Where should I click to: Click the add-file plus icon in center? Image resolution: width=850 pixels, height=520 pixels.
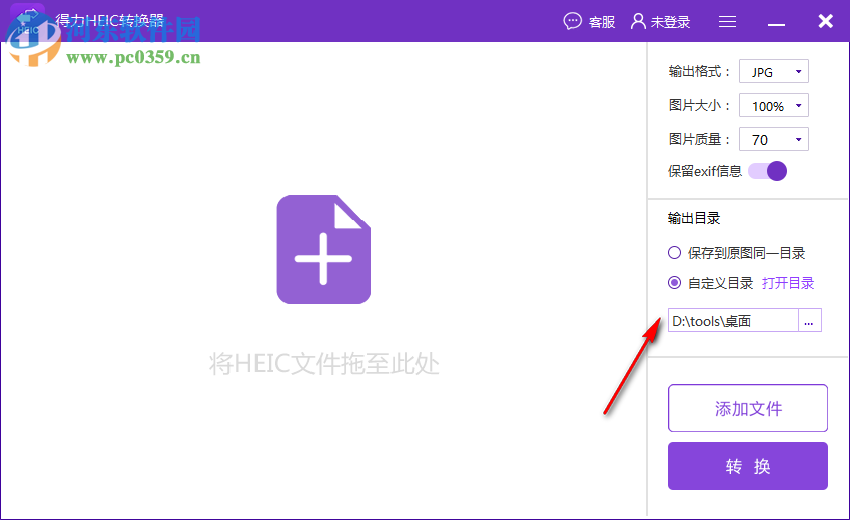(324, 249)
